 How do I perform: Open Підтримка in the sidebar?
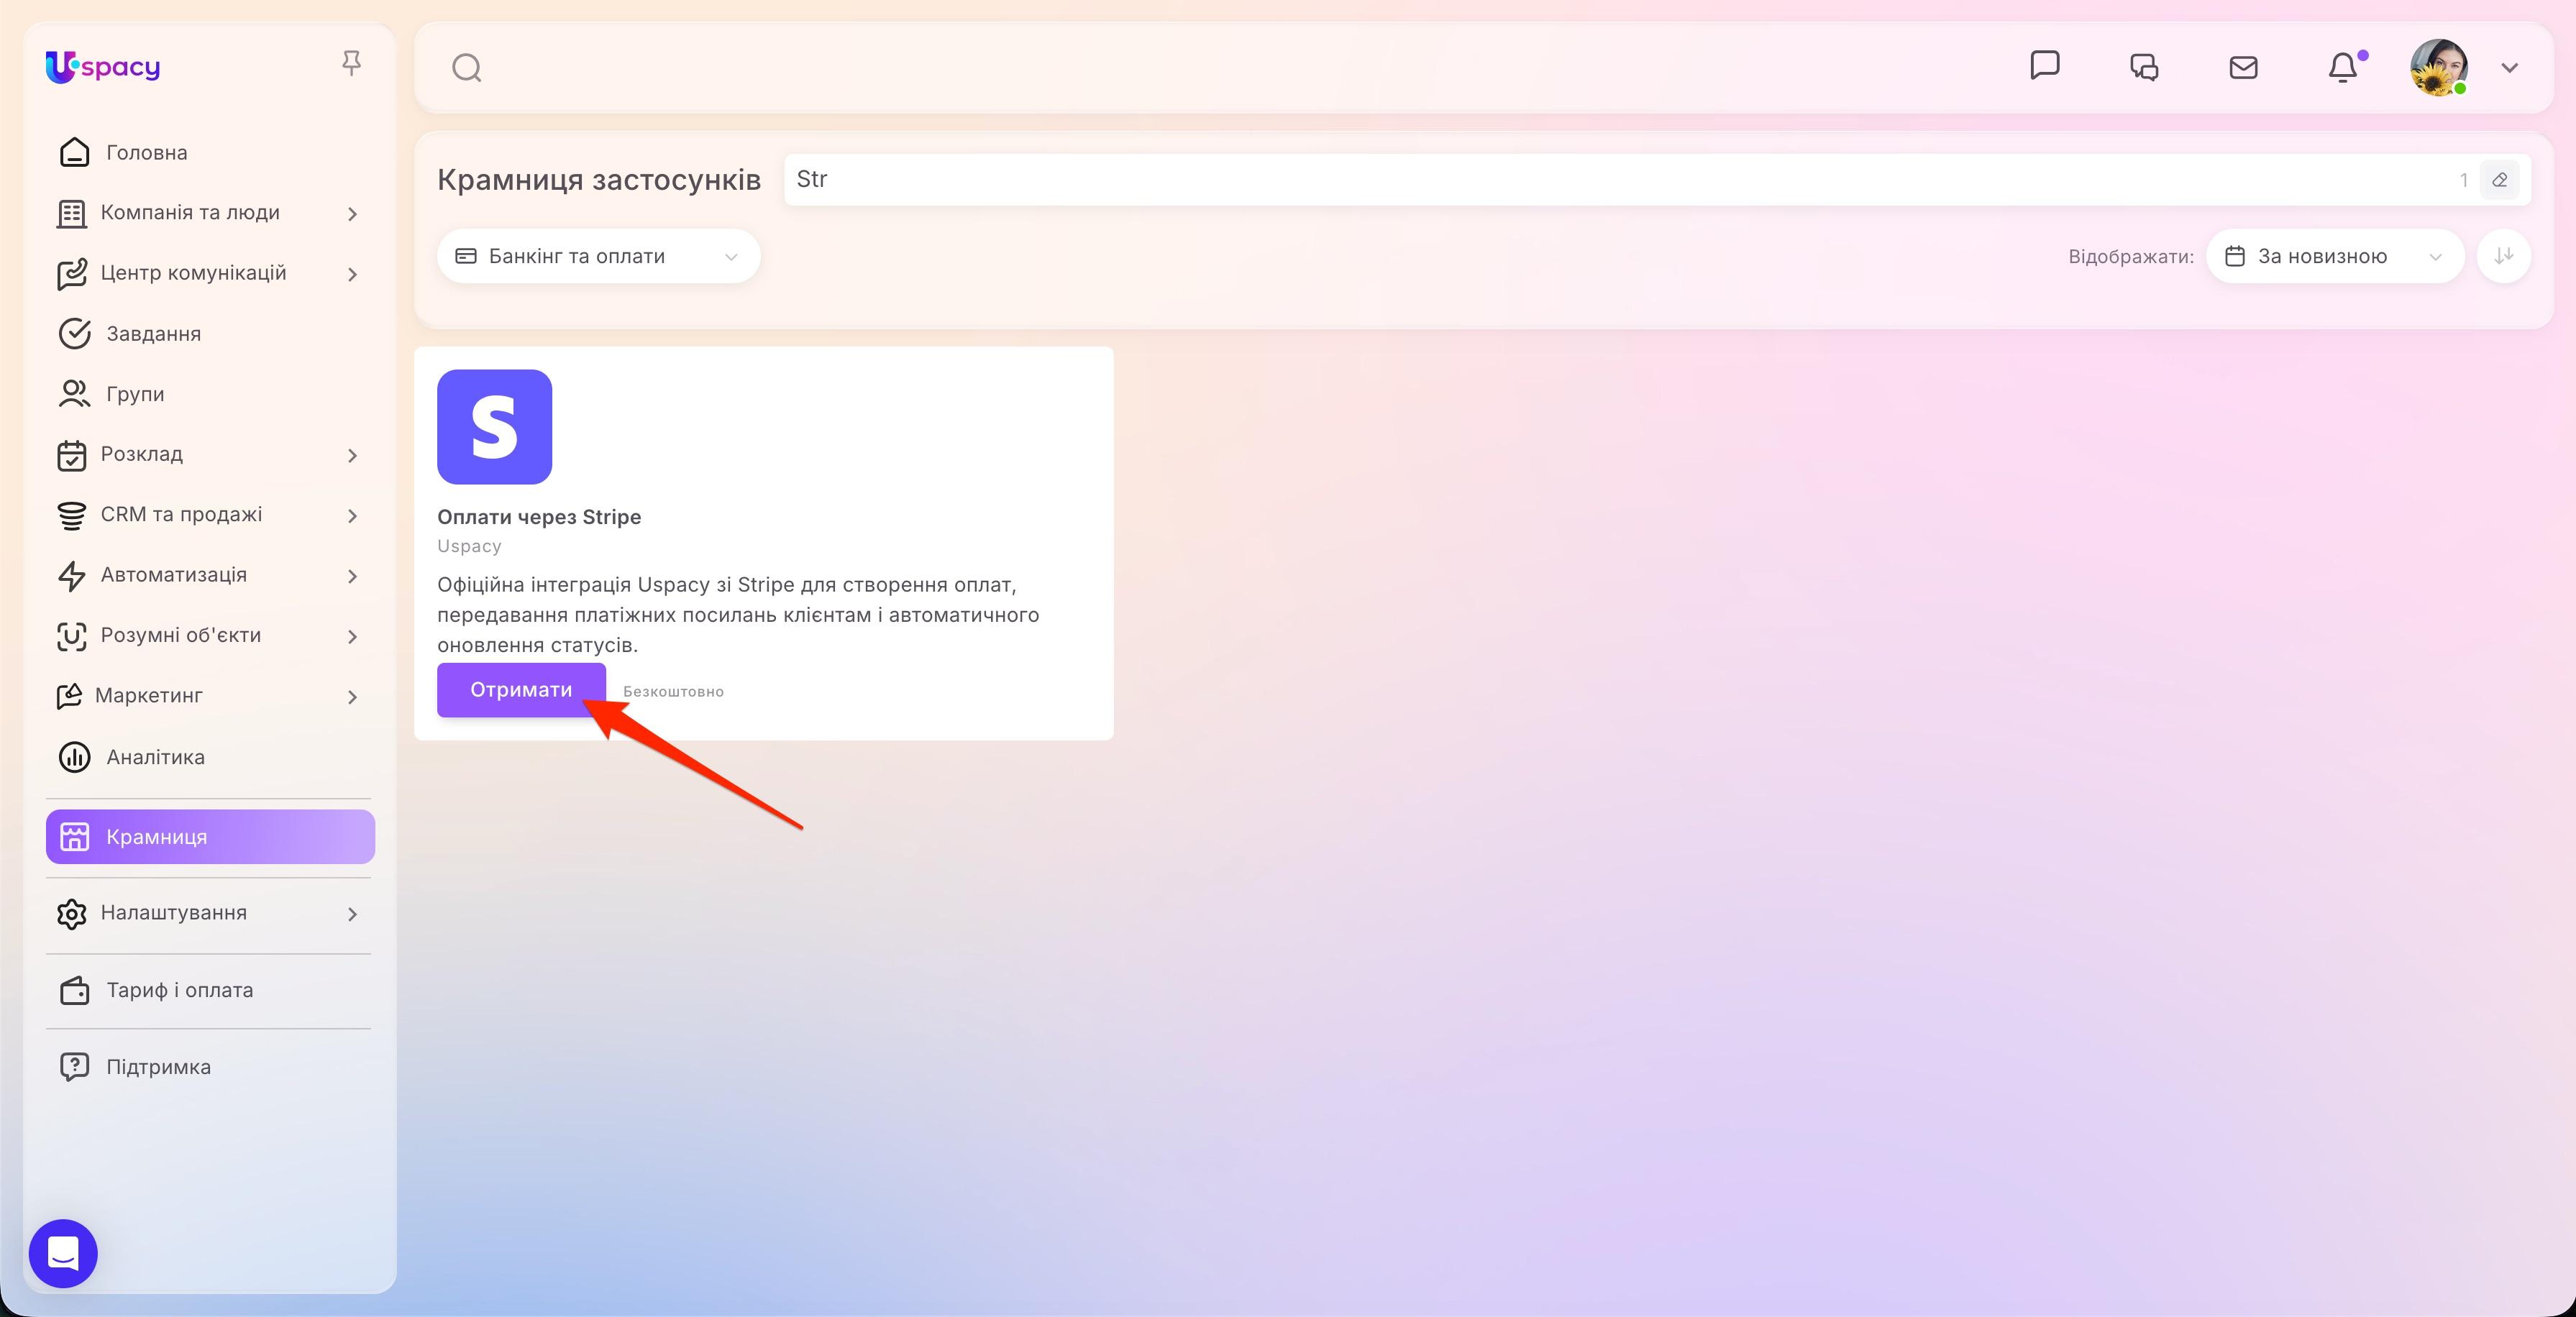pyautogui.click(x=210, y=1067)
